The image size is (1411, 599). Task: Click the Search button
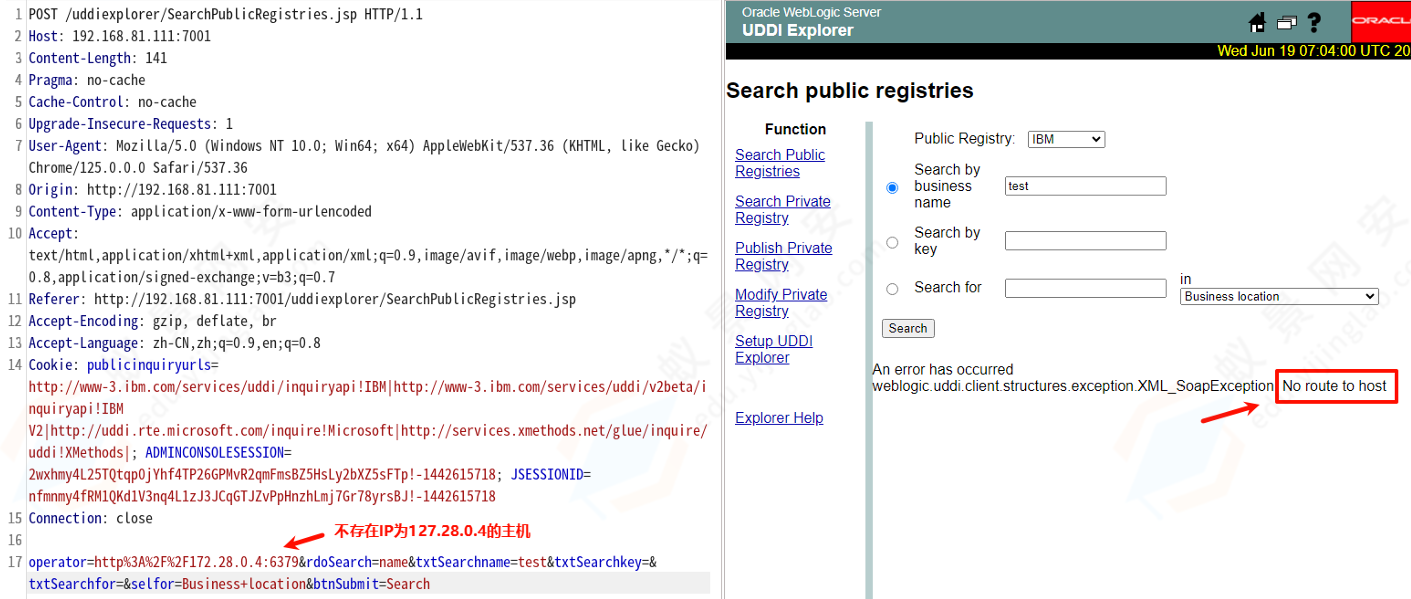[908, 328]
